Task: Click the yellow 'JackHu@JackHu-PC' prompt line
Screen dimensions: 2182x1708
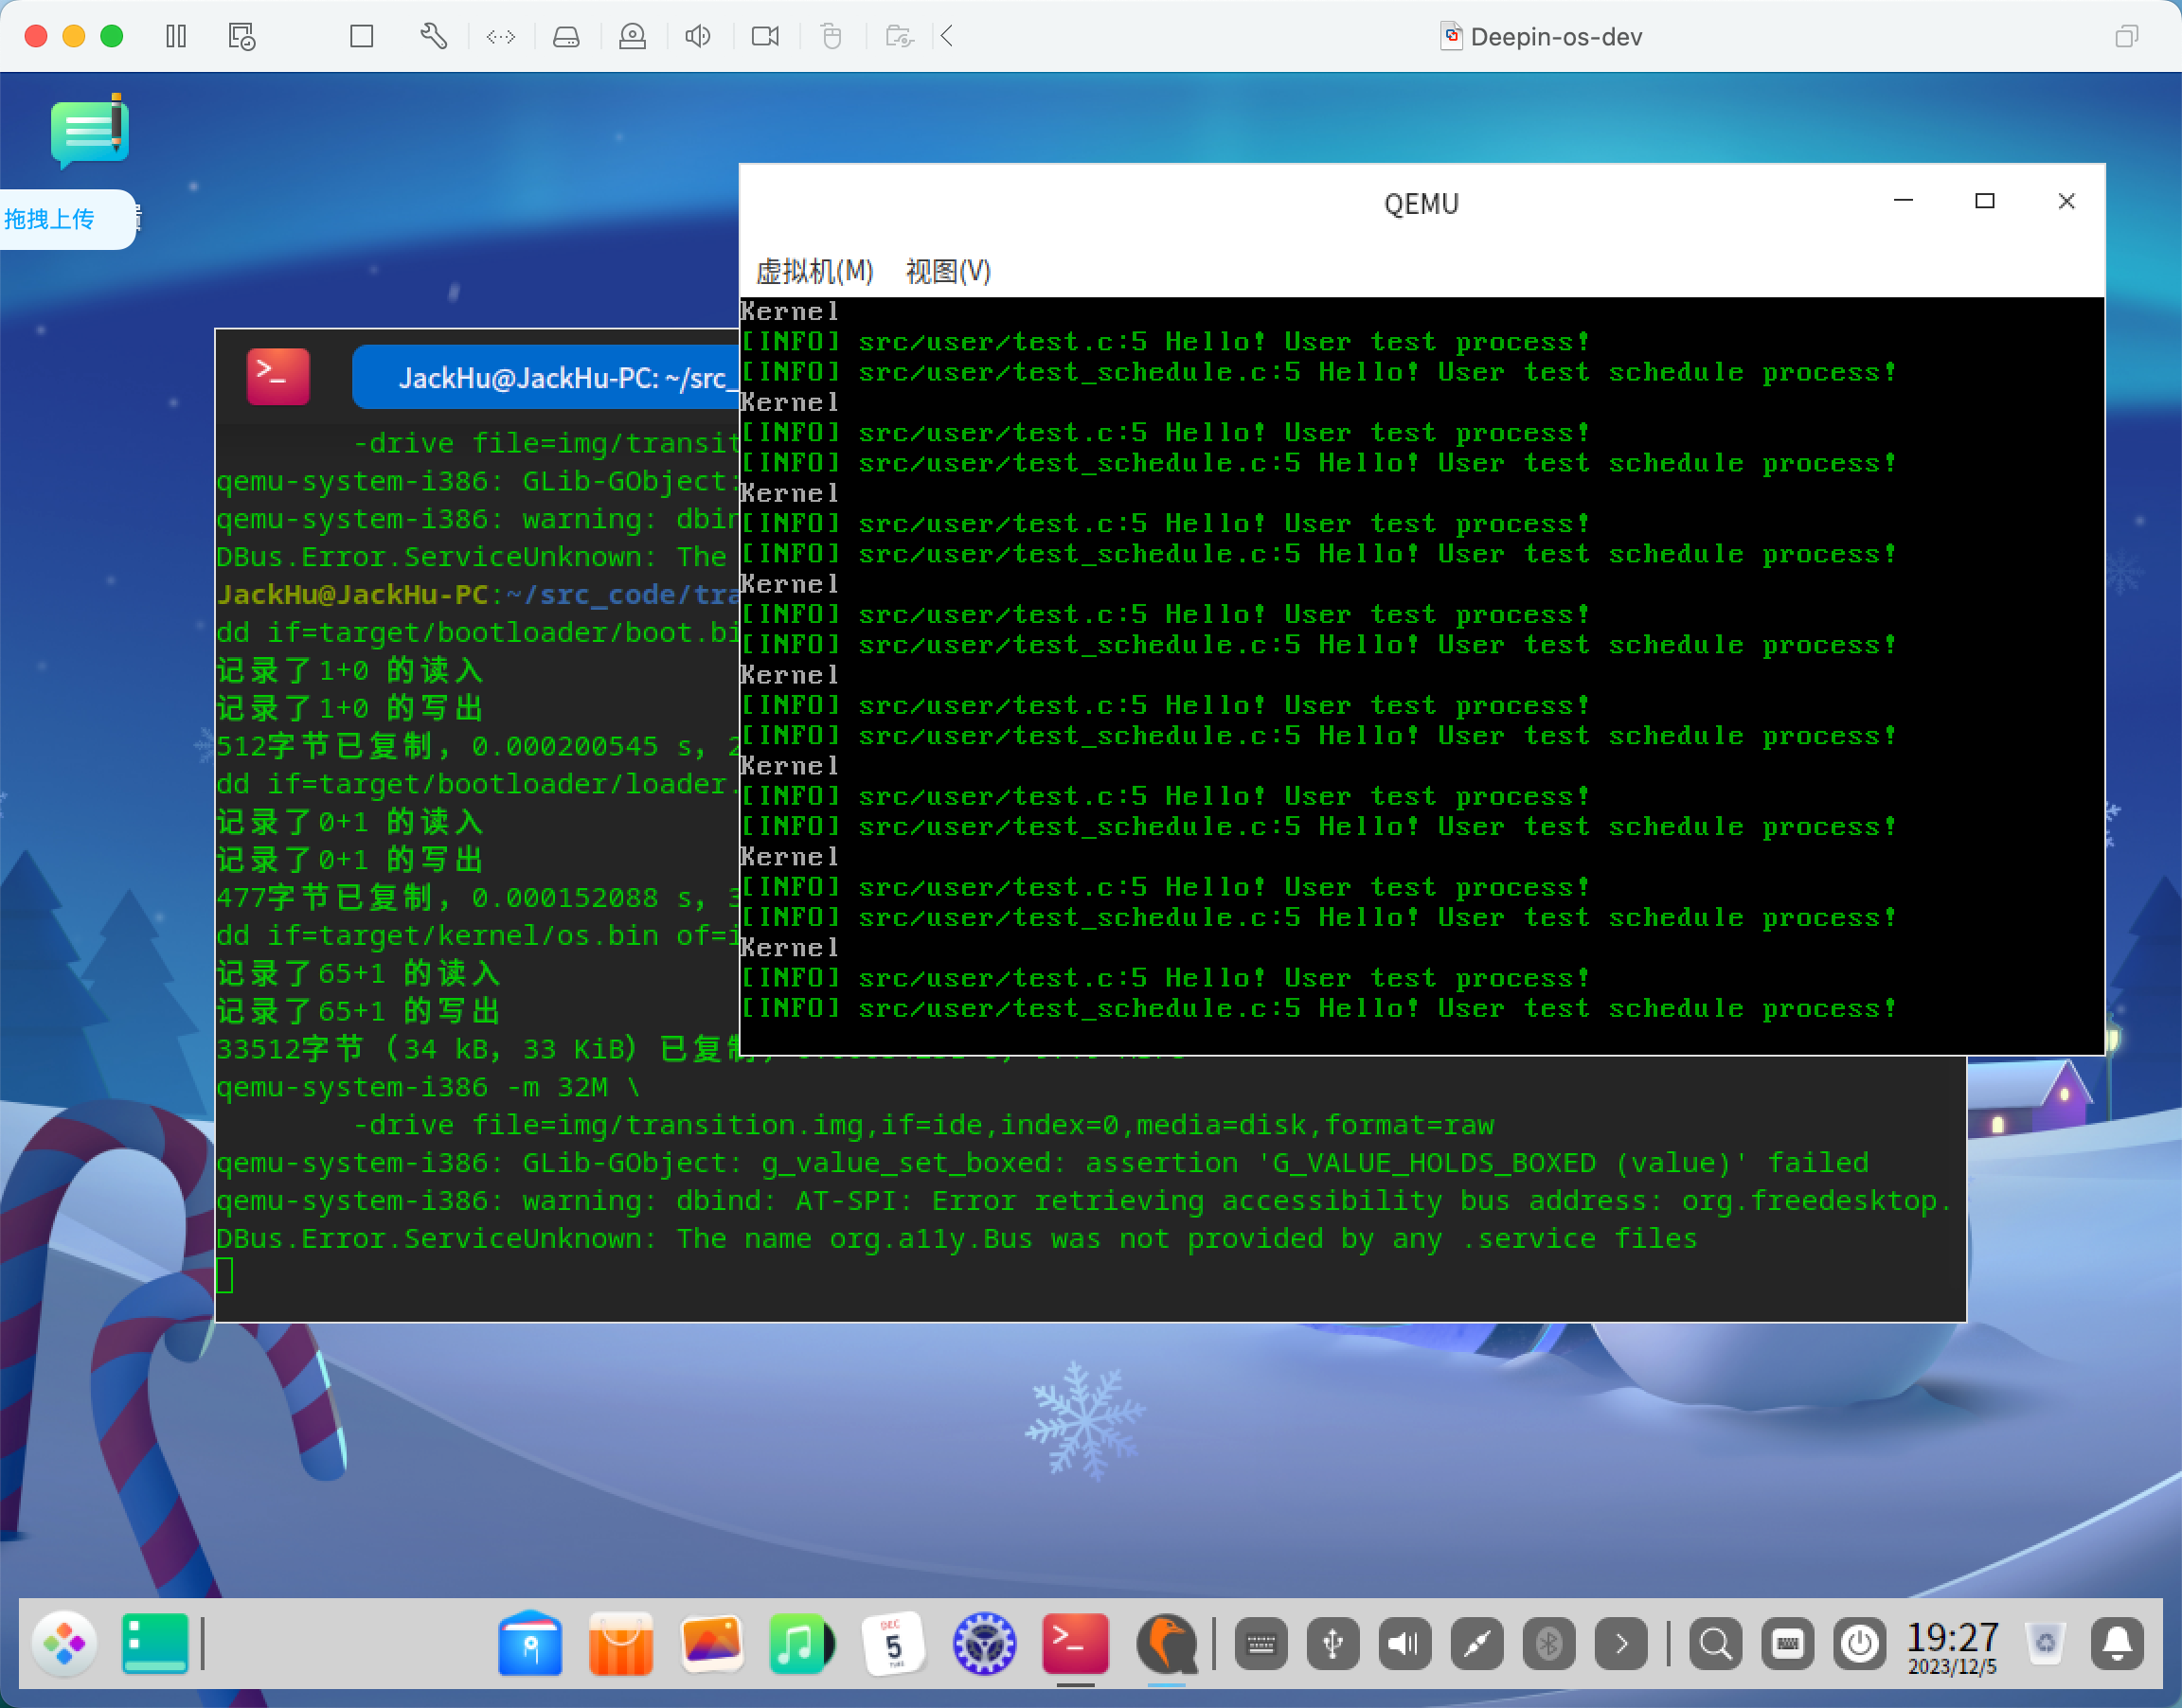Action: [478, 594]
